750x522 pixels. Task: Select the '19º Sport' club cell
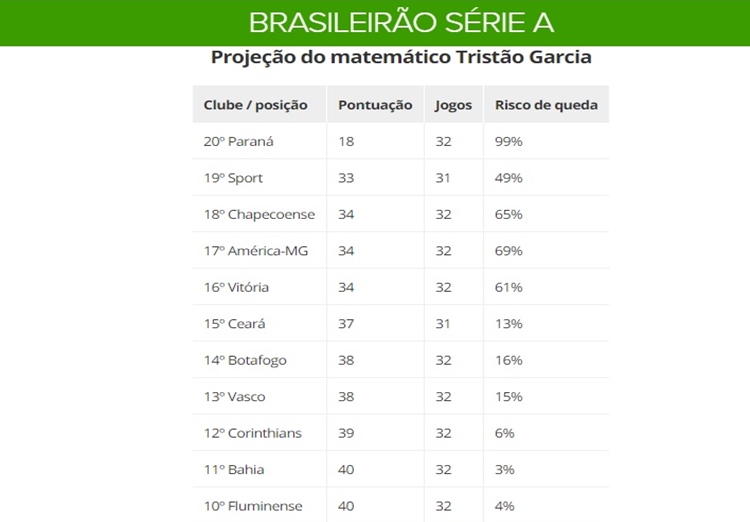pyautogui.click(x=234, y=178)
